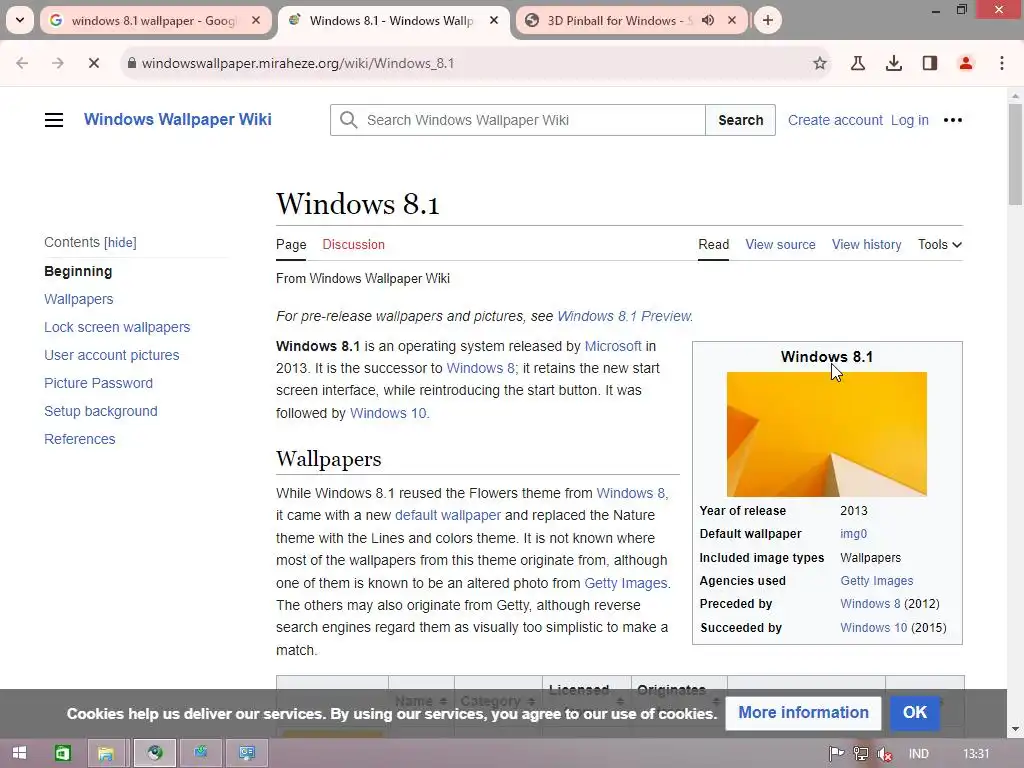Switch to the windows 8.1 wallpaper Google tab
This screenshot has height=768, width=1024.
point(153,20)
